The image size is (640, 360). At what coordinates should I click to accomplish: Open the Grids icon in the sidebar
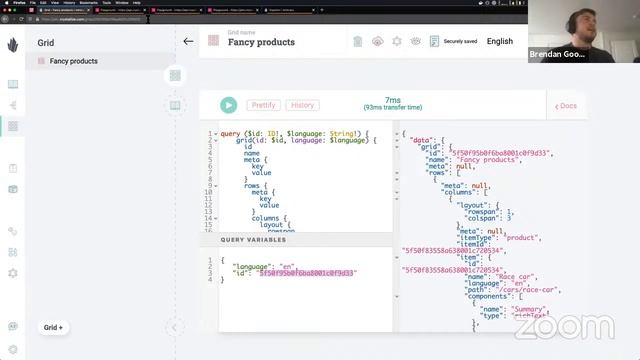tap(13, 126)
